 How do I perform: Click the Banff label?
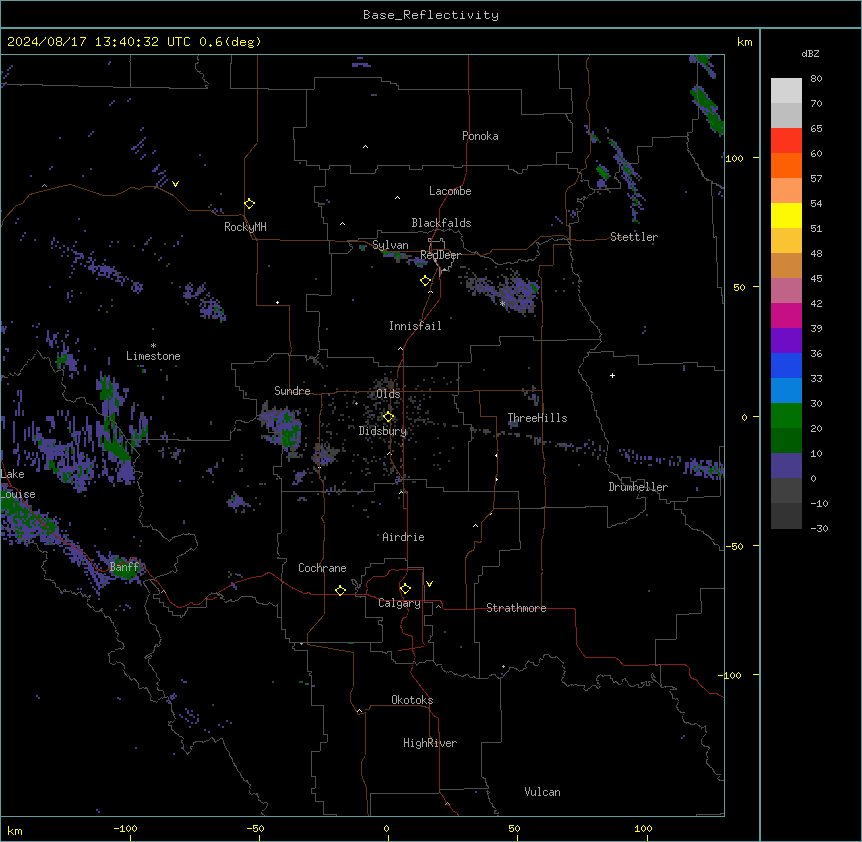[124, 567]
